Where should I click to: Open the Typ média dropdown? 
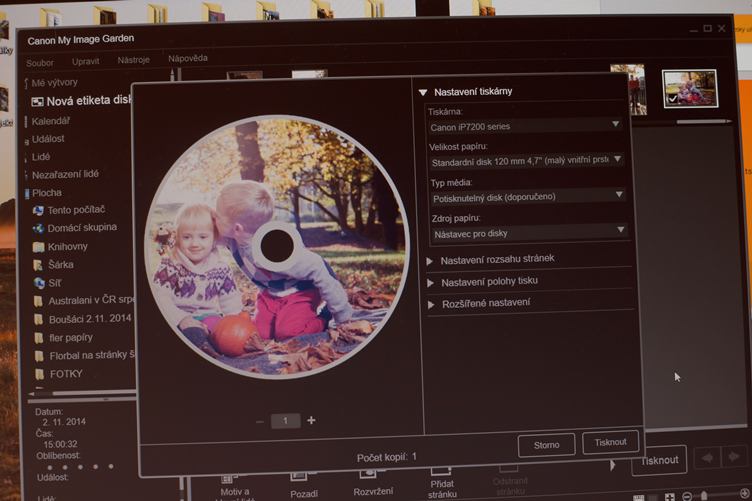tap(527, 196)
